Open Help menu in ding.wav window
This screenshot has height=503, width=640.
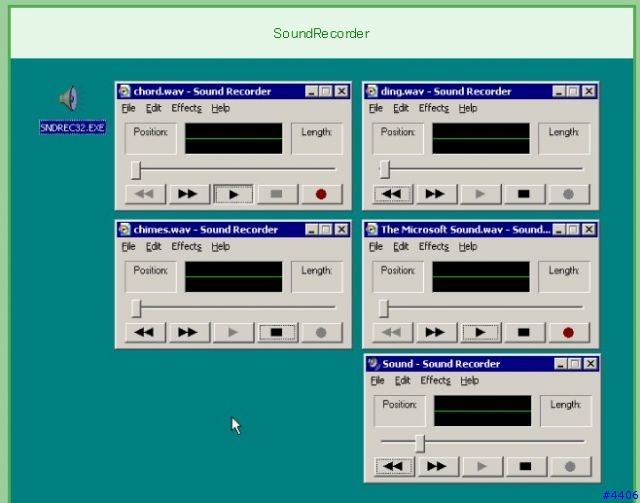[468, 108]
